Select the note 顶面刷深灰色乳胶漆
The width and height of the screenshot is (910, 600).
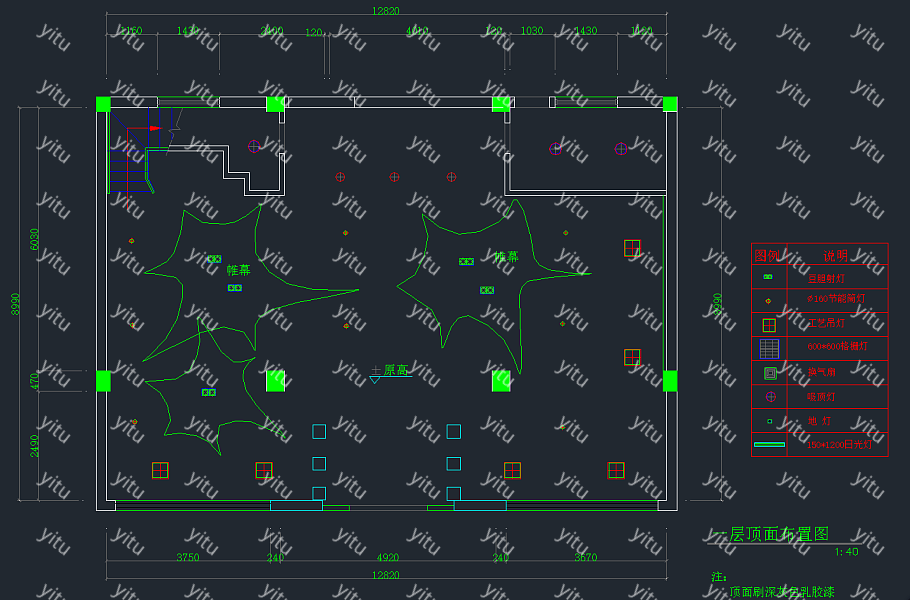click(782, 592)
